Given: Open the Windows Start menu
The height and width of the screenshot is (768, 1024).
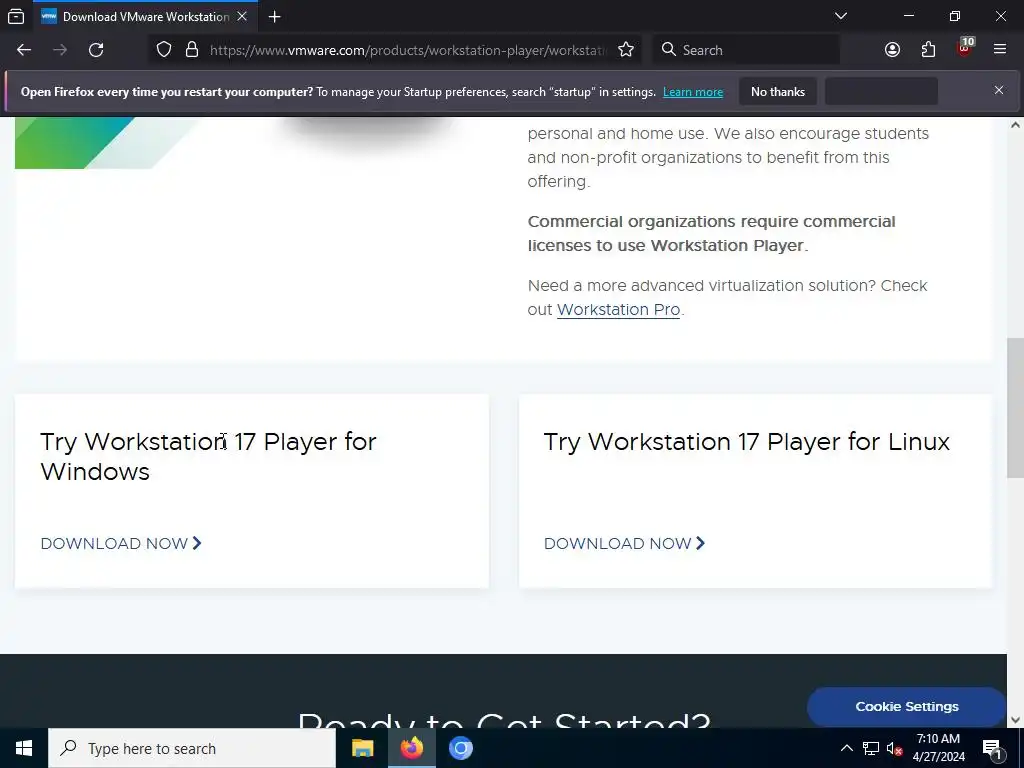Looking at the screenshot, I should [24, 748].
